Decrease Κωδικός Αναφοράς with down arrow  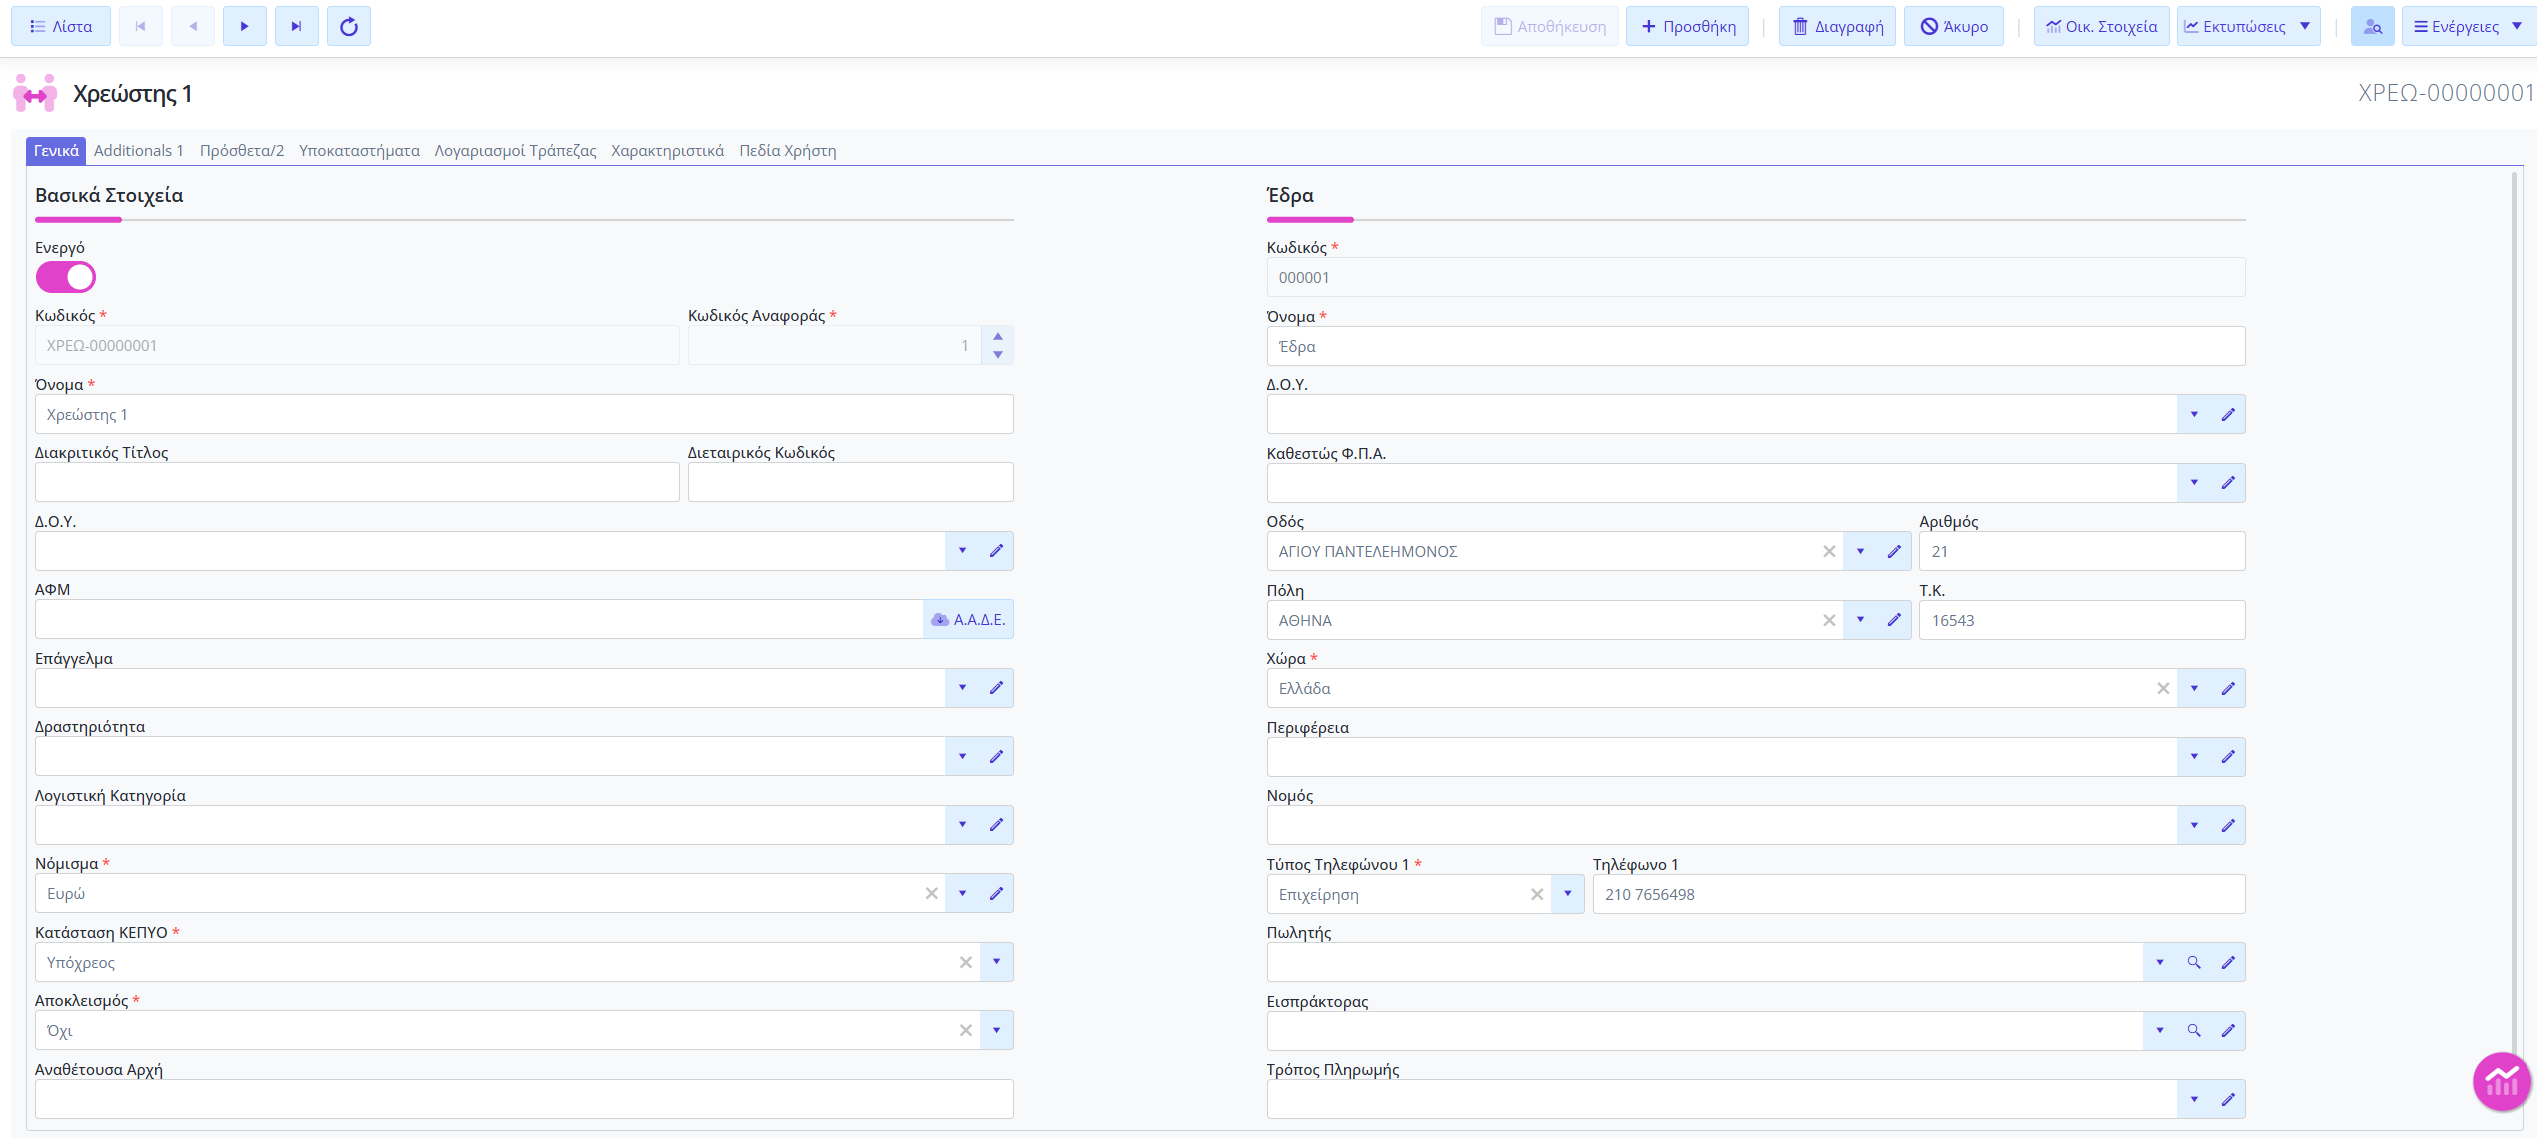998,354
